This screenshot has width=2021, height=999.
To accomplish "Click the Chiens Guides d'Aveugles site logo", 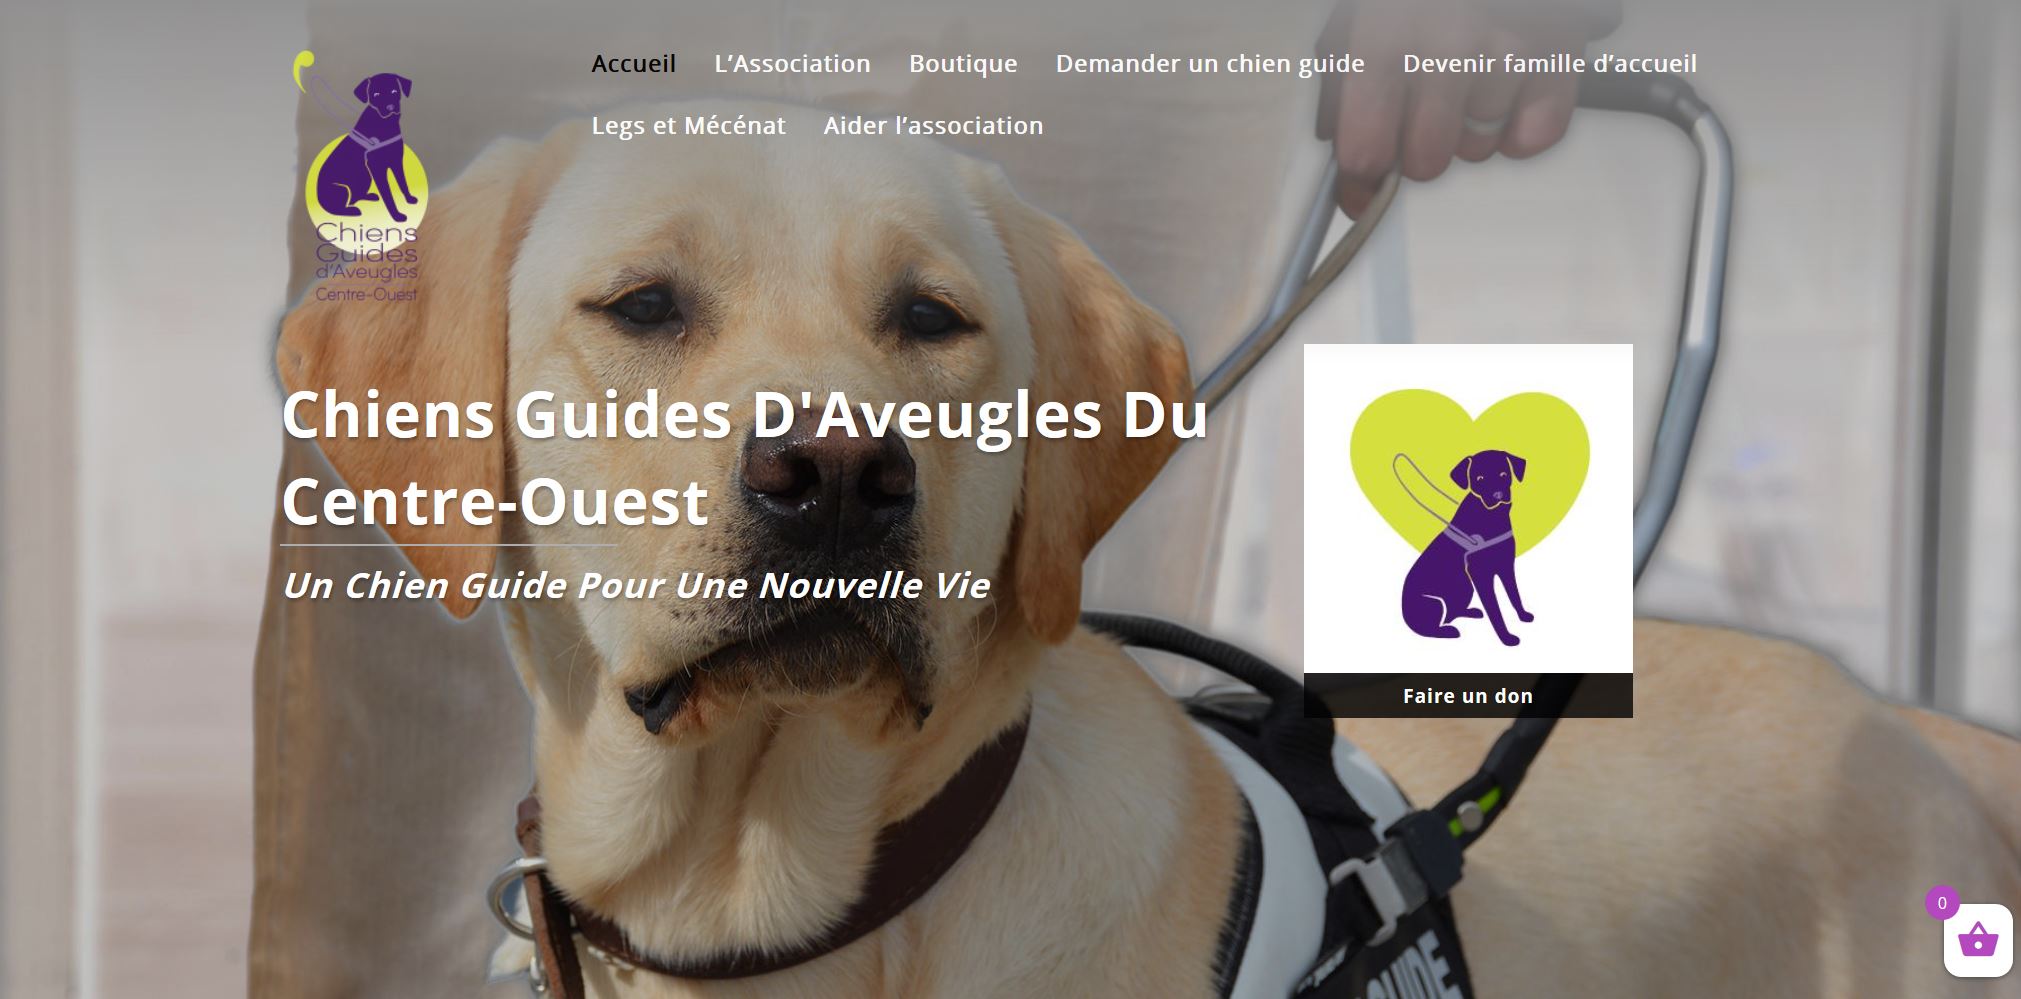I will point(361,176).
